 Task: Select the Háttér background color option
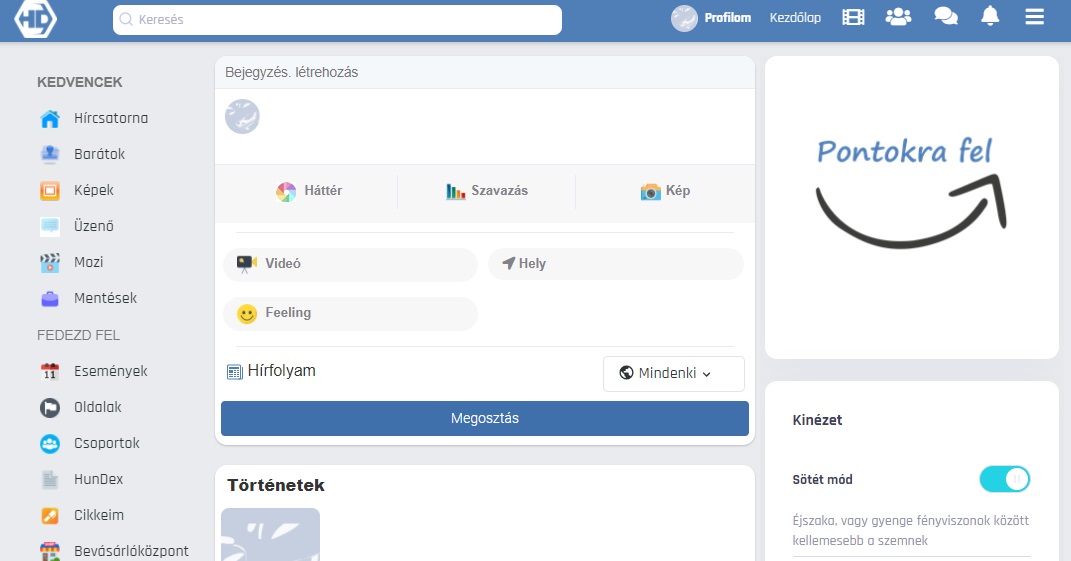pyautogui.click(x=309, y=191)
